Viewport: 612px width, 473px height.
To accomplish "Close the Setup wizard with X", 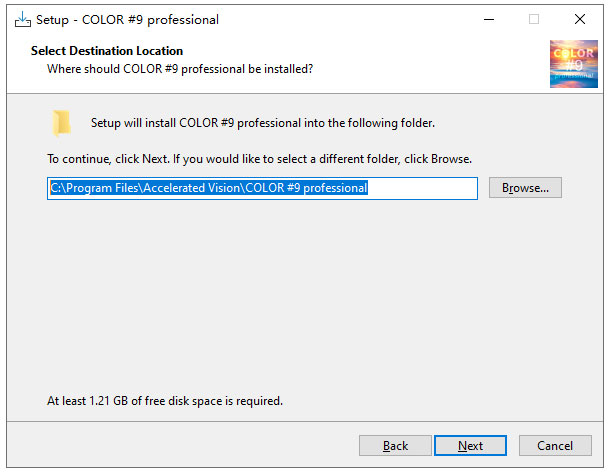I will [x=580, y=19].
